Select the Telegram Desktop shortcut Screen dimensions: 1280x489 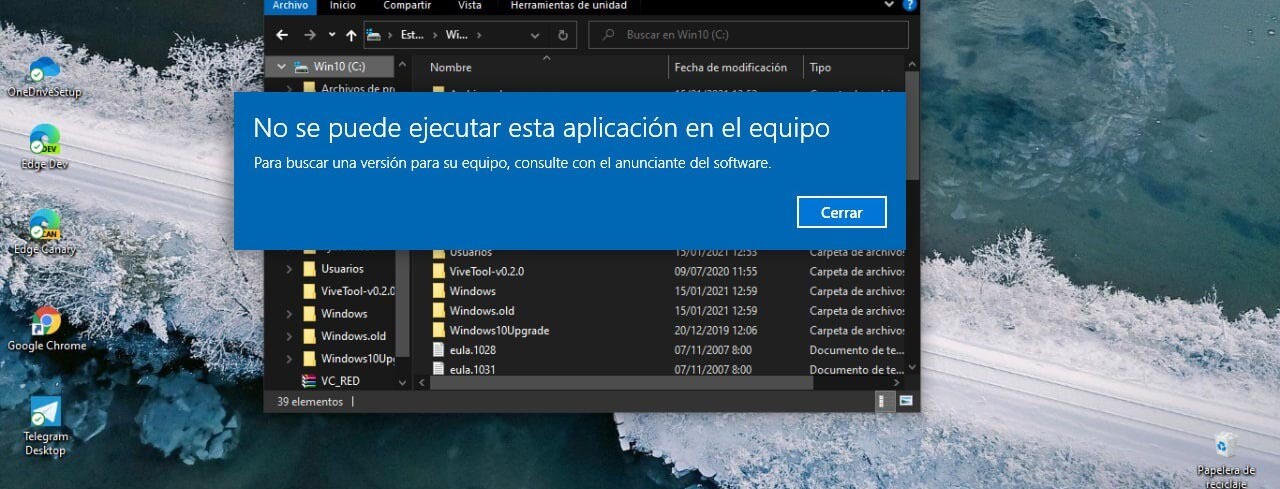coord(45,420)
